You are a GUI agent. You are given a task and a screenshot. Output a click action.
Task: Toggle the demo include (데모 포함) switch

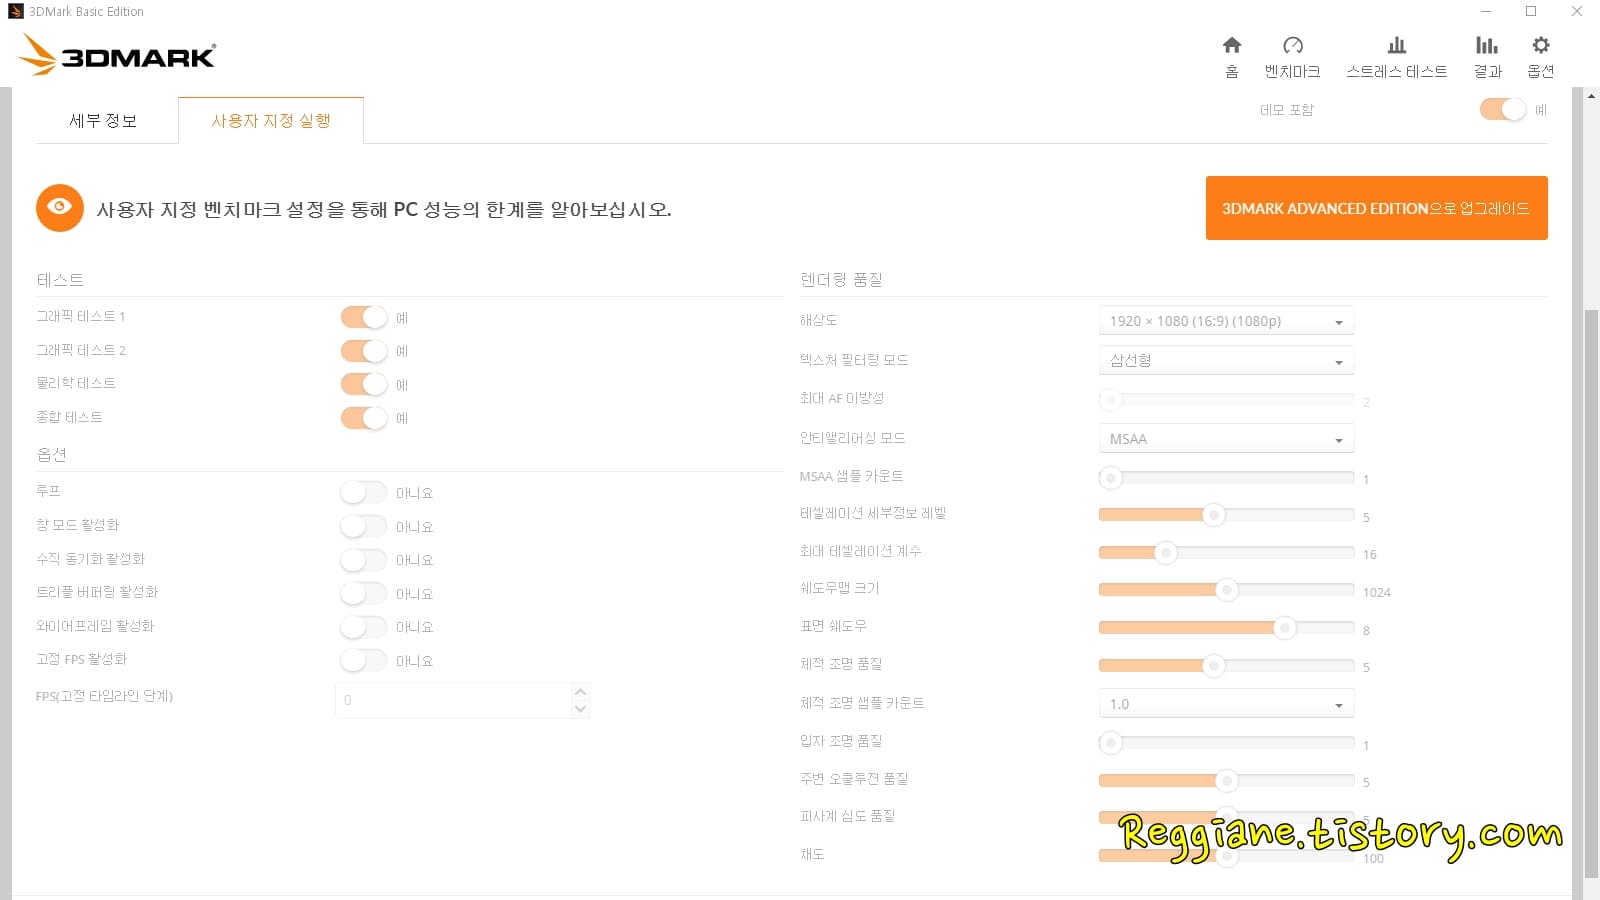[x=1503, y=109]
